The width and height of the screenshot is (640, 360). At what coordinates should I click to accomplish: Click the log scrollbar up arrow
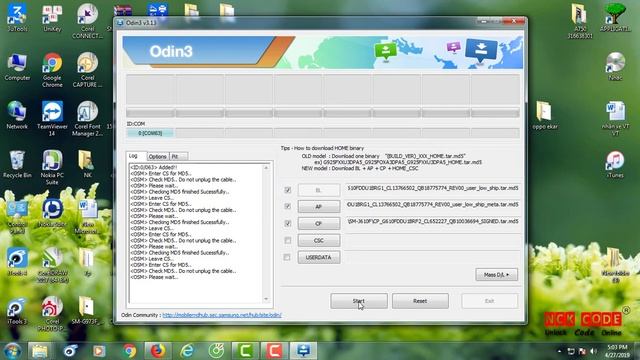(266, 168)
